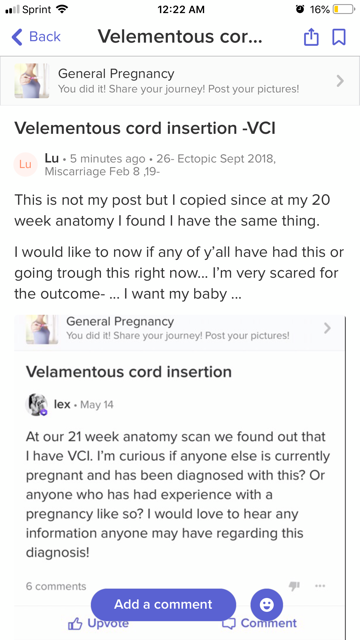The width and height of the screenshot is (360, 640).
Task: Bookmark this post with the bookmark icon
Action: pos(339,37)
